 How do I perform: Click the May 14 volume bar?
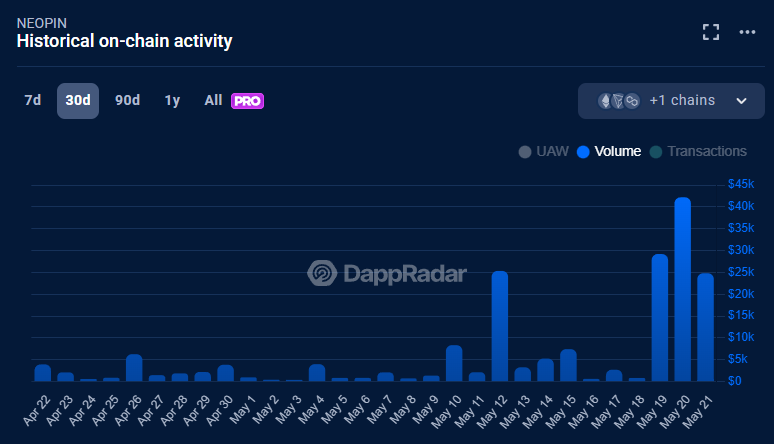point(545,370)
